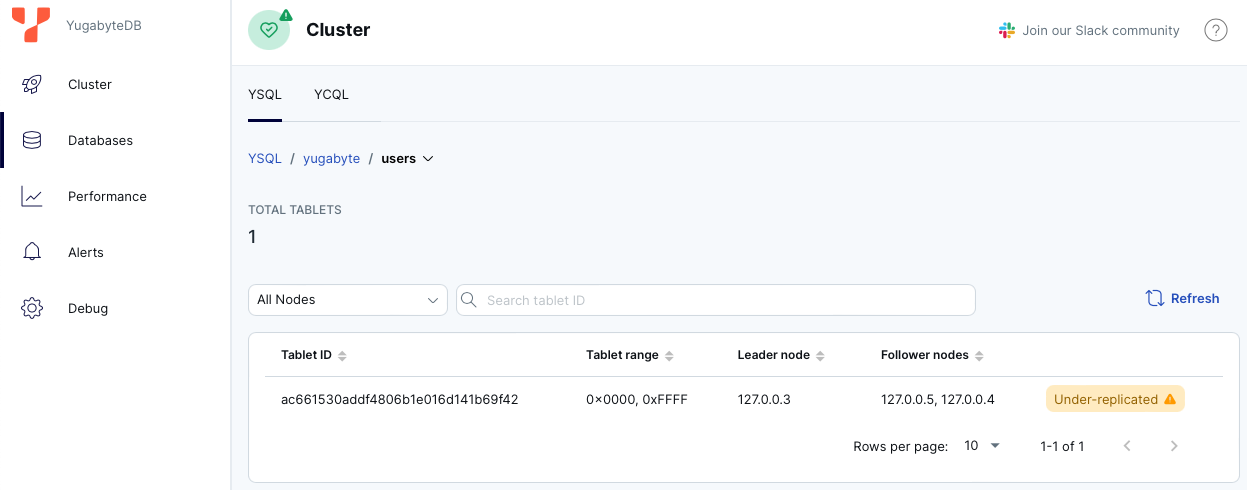Open the help question mark icon
Image resolution: width=1247 pixels, height=490 pixels.
click(1215, 31)
